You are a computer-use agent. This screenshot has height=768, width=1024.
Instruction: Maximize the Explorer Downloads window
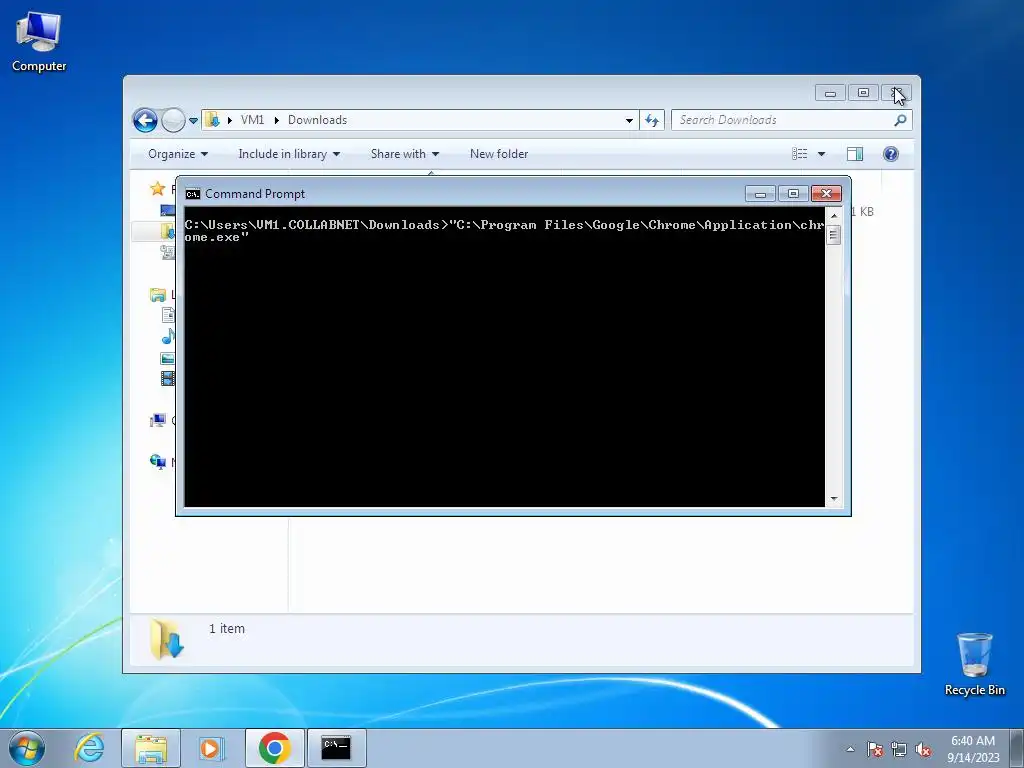coord(863,93)
